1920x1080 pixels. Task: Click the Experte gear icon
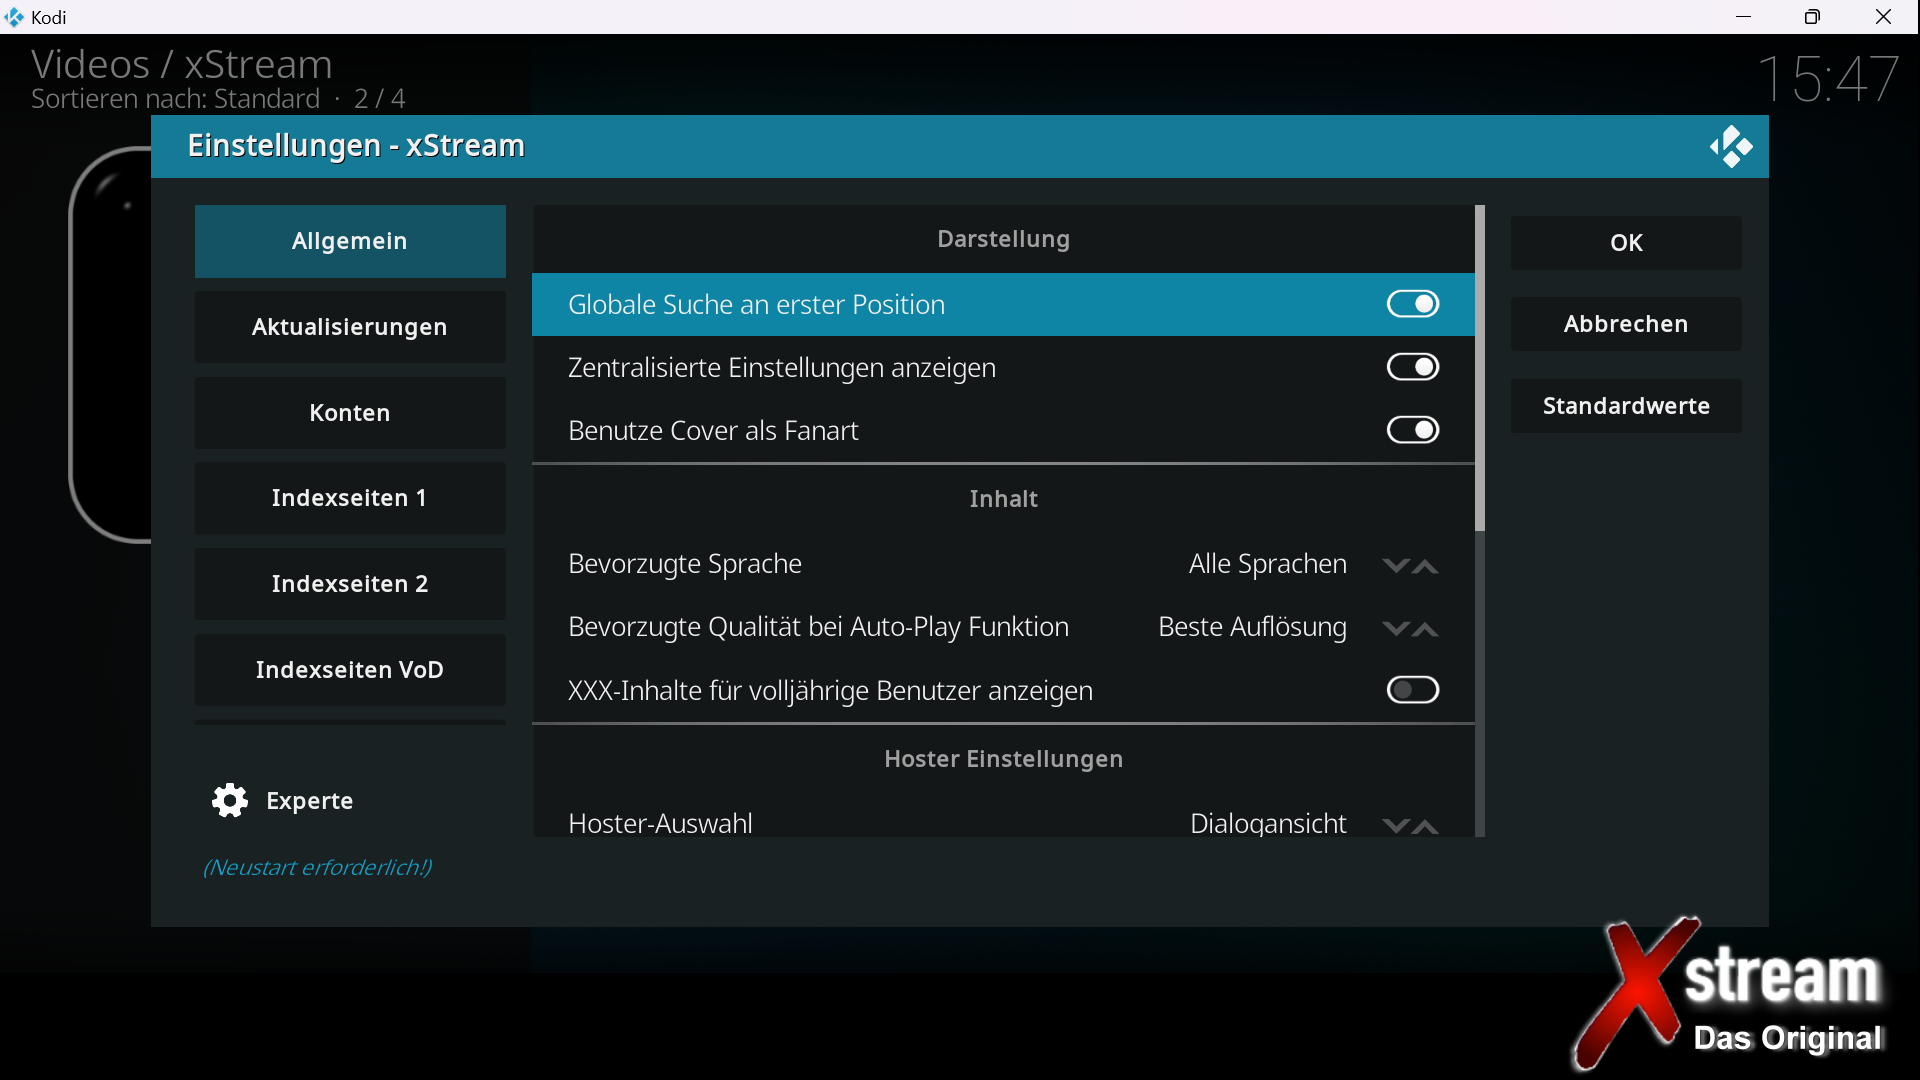pyautogui.click(x=230, y=800)
